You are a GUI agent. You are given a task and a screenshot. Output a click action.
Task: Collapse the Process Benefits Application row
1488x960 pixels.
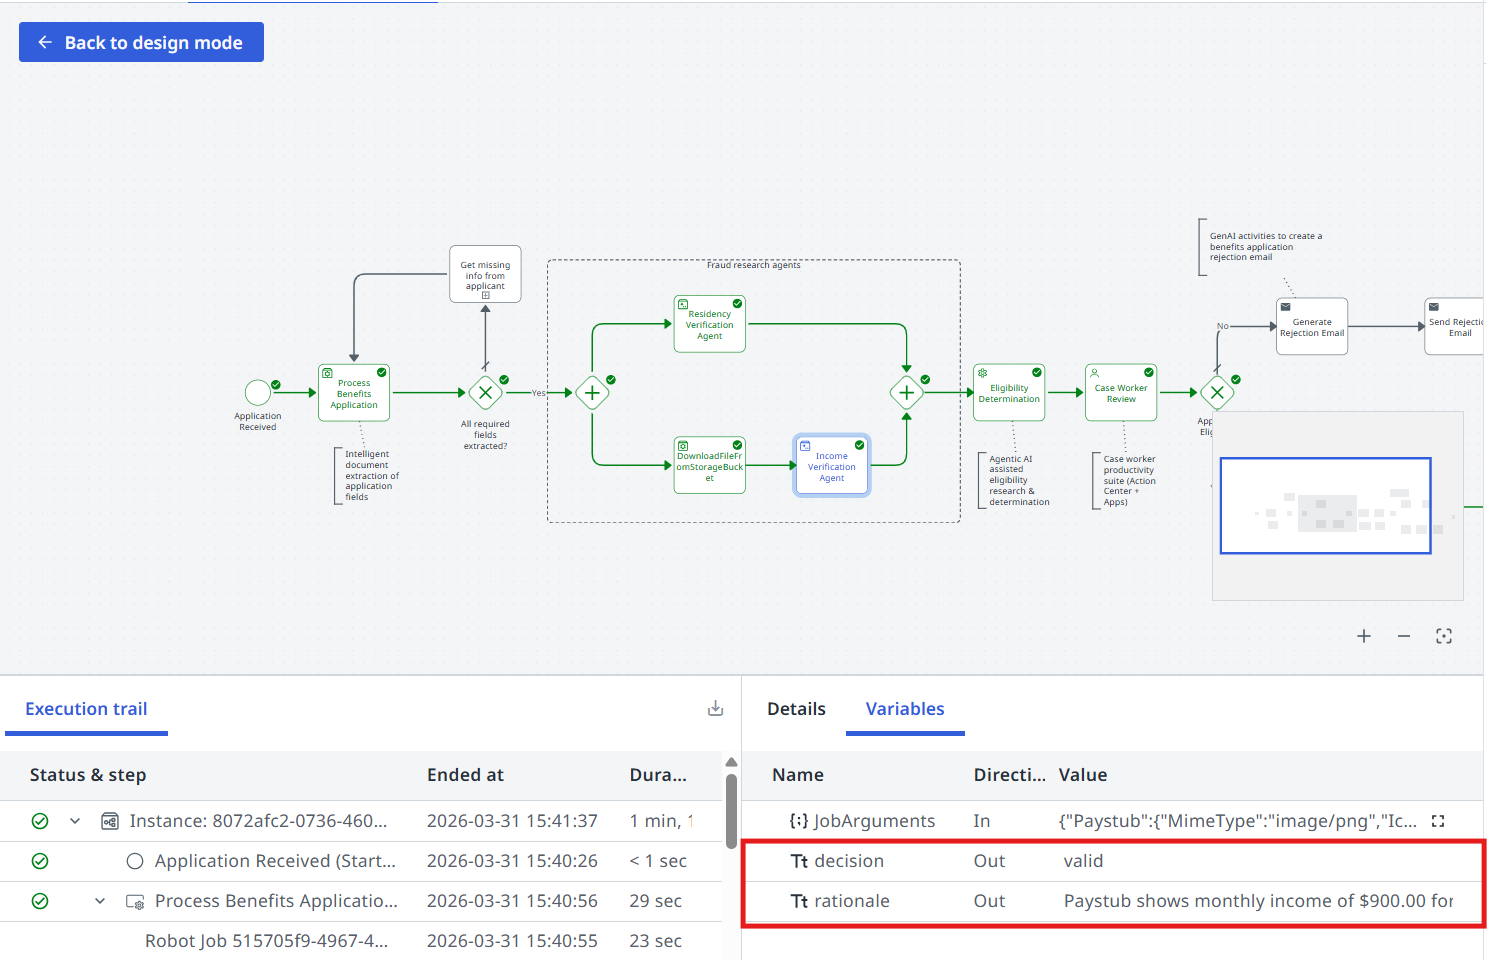[100, 901]
